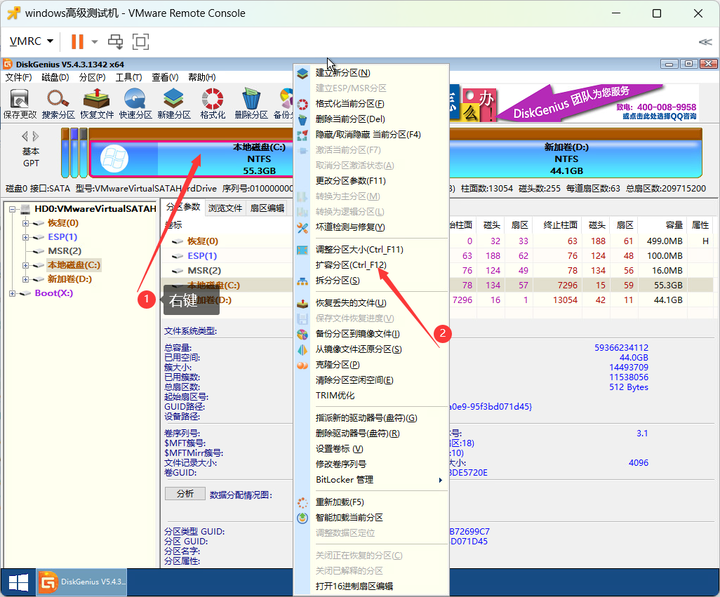Click the 坏道检测与修复 tools icon
Screen dimensions: 720x597
302,227
